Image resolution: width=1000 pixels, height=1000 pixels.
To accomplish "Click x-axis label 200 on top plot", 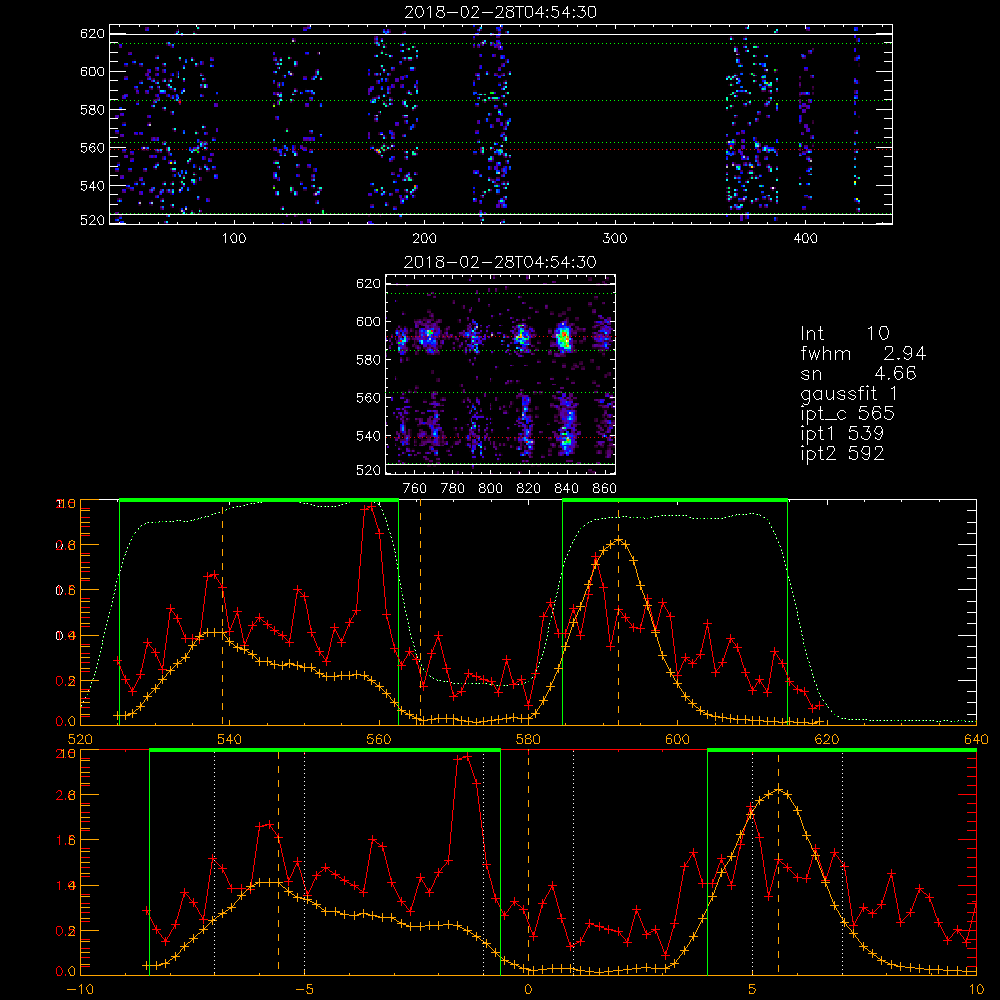I will [424, 239].
